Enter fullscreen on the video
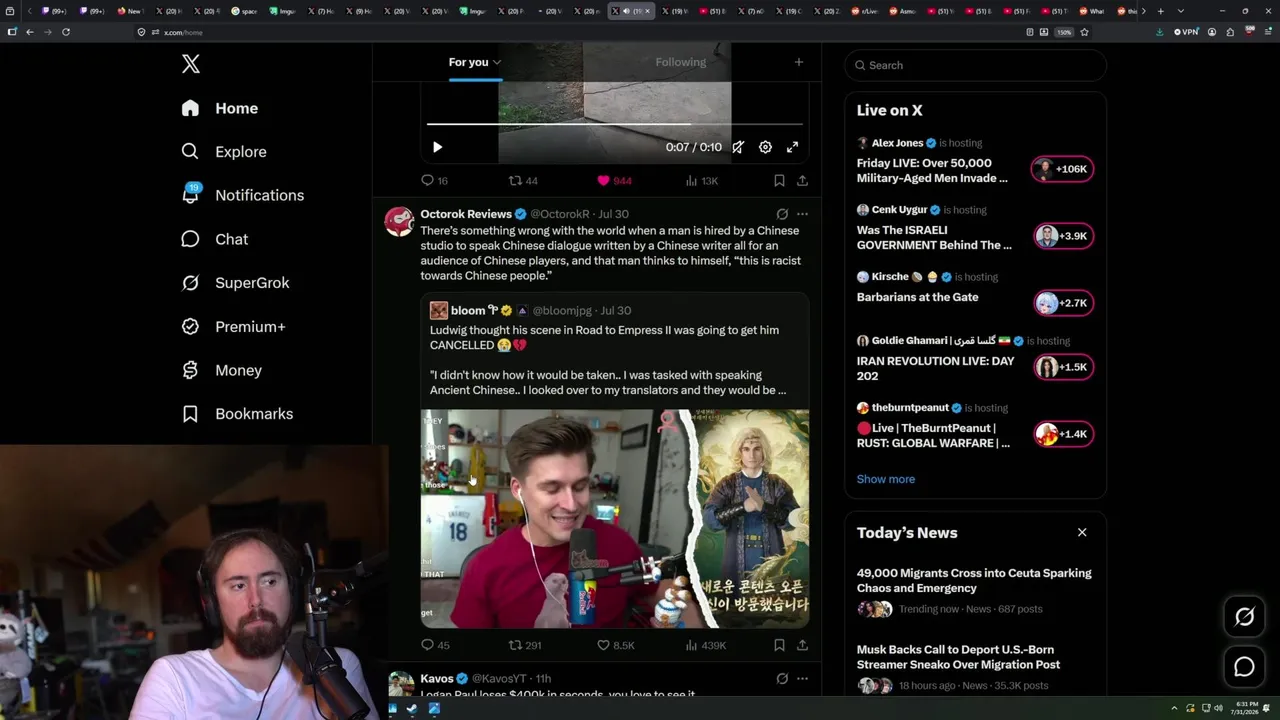1280x720 pixels. tap(792, 147)
